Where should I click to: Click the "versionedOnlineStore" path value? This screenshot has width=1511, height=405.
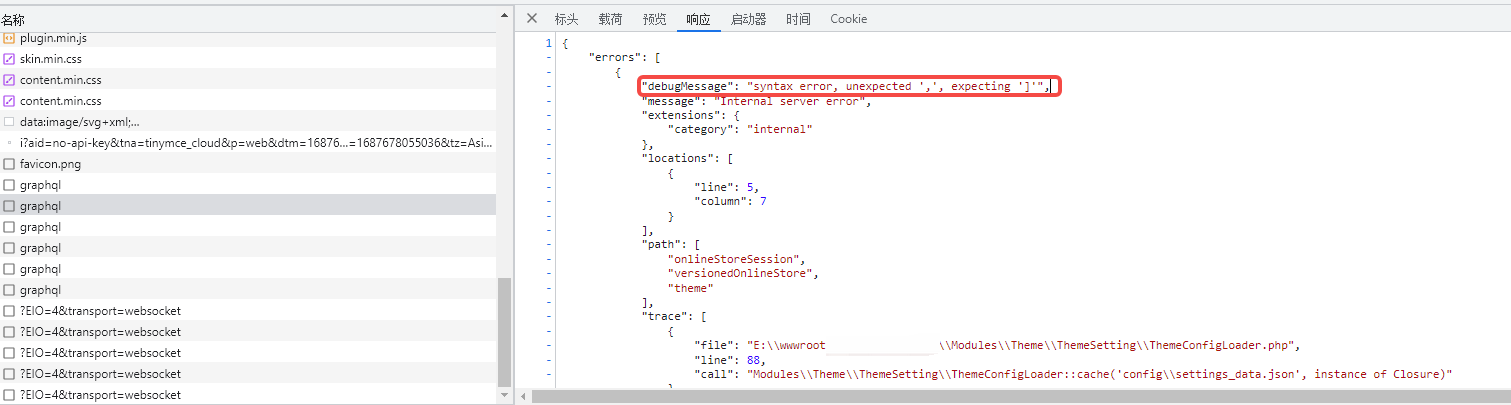[x=743, y=274]
